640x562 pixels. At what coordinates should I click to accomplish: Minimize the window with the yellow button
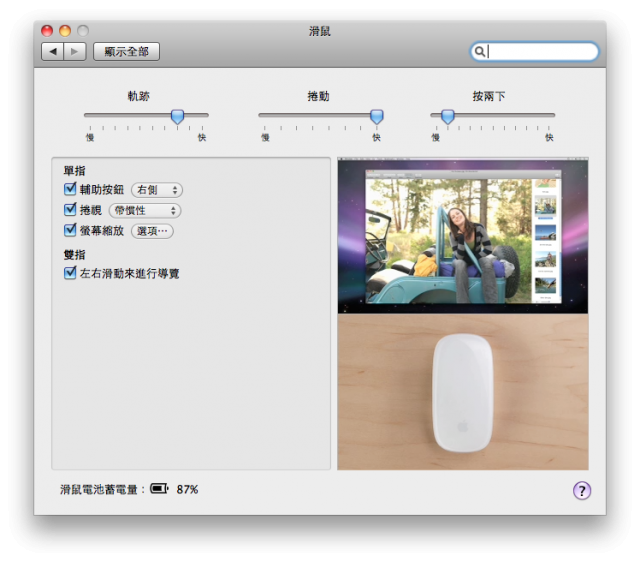pyautogui.click(x=65, y=31)
